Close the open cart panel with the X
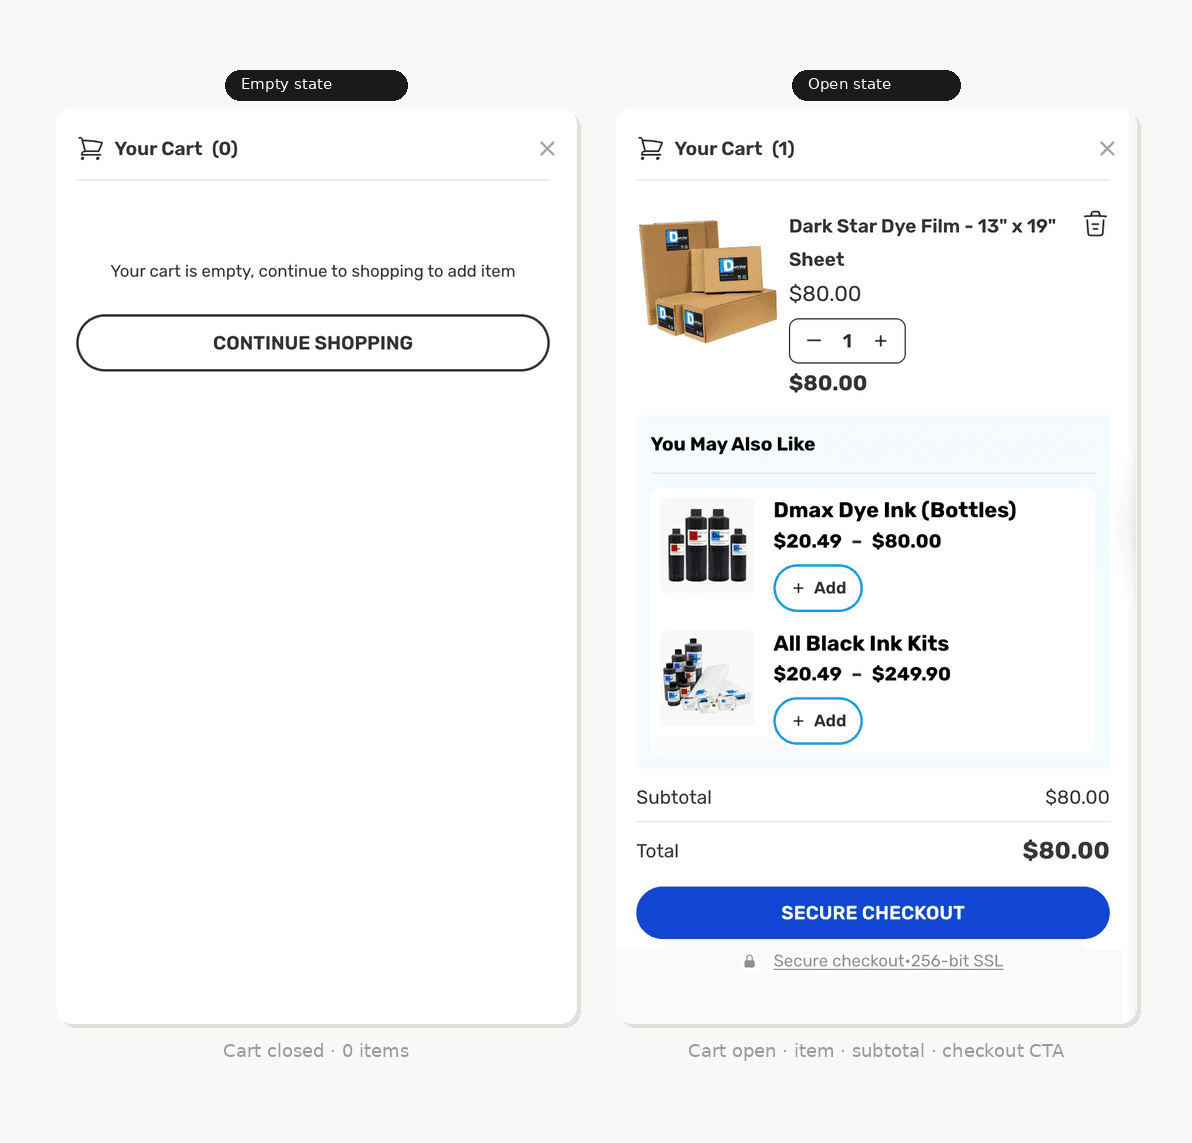The image size is (1192, 1143). pyautogui.click(x=1107, y=148)
